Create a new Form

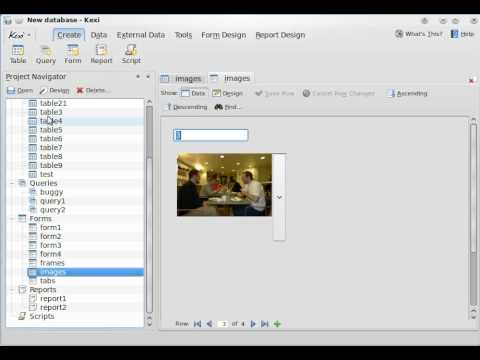point(73,54)
